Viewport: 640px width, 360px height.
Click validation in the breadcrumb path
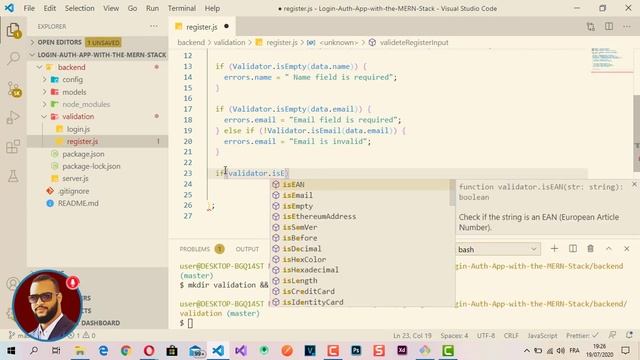click(x=229, y=42)
